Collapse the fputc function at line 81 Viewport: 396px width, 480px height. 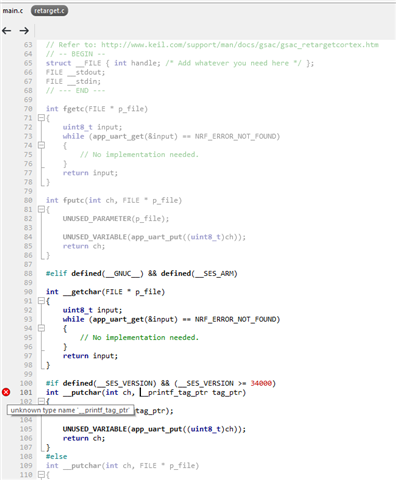[41, 209]
